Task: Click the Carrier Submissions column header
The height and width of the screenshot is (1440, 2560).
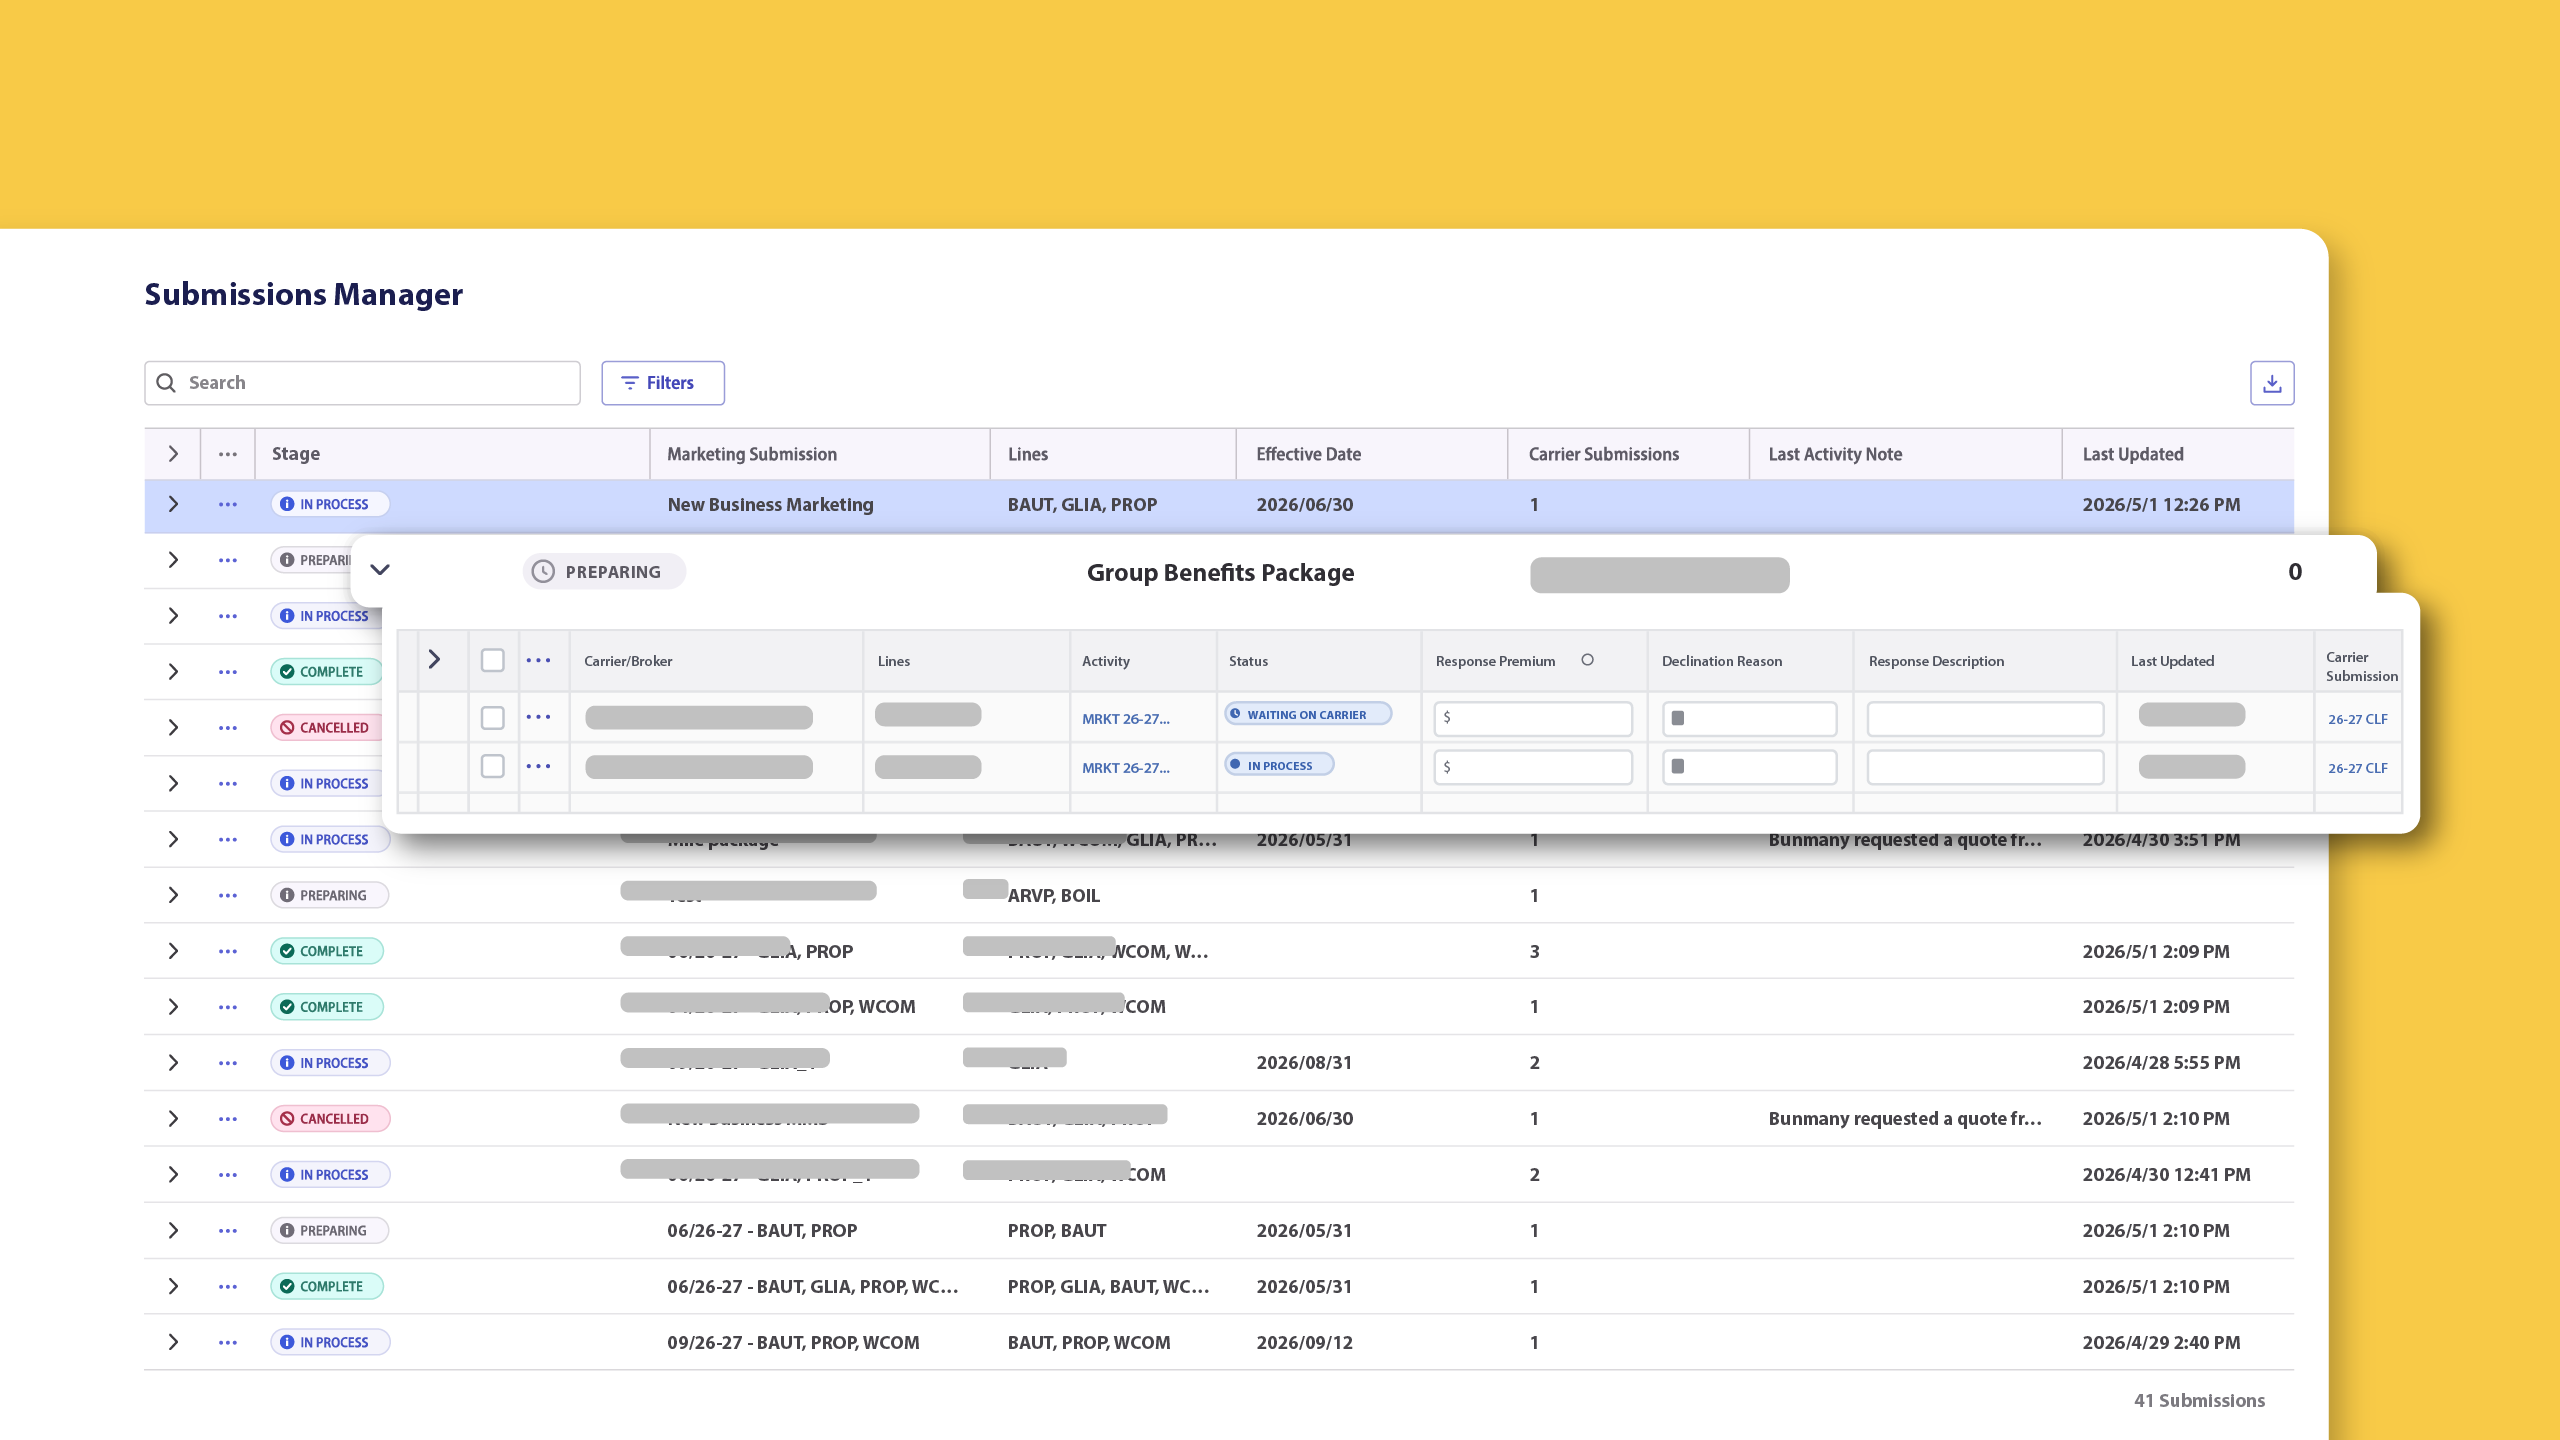Action: [x=1603, y=454]
